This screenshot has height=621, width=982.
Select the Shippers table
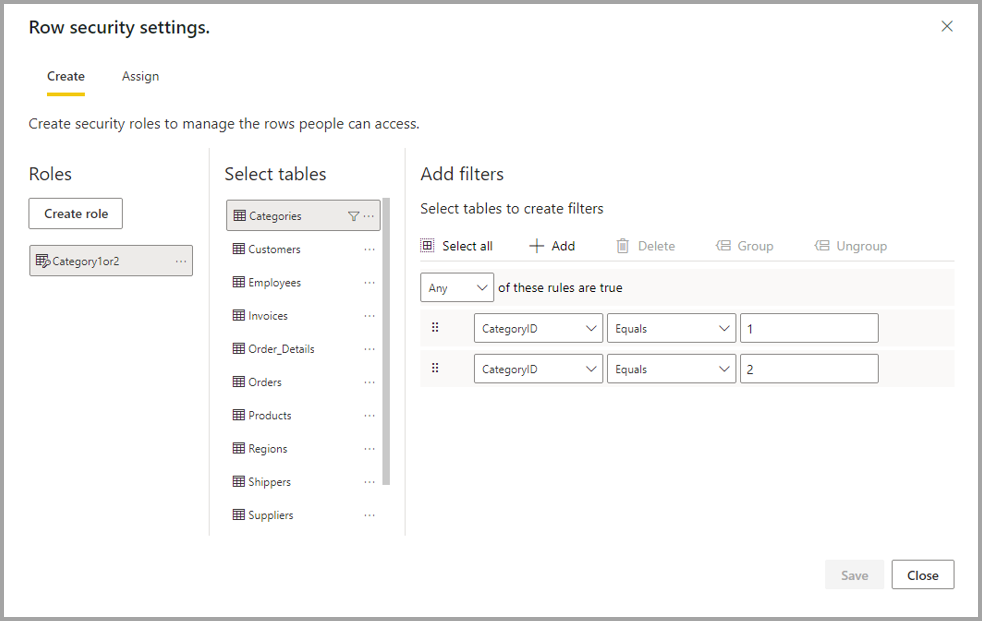click(303, 481)
